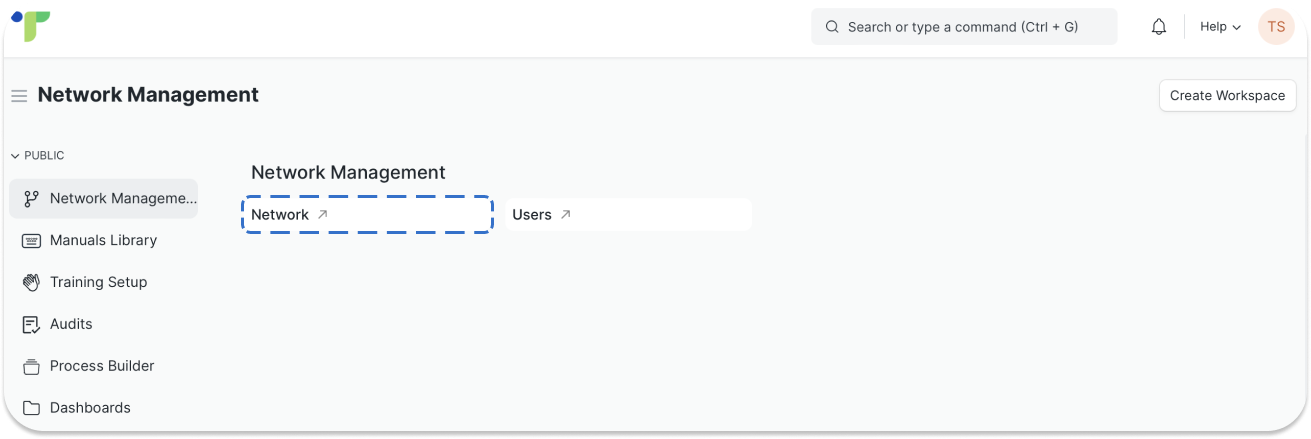Open the Help dropdown menu
The image size is (1311, 439).
pos(1220,27)
